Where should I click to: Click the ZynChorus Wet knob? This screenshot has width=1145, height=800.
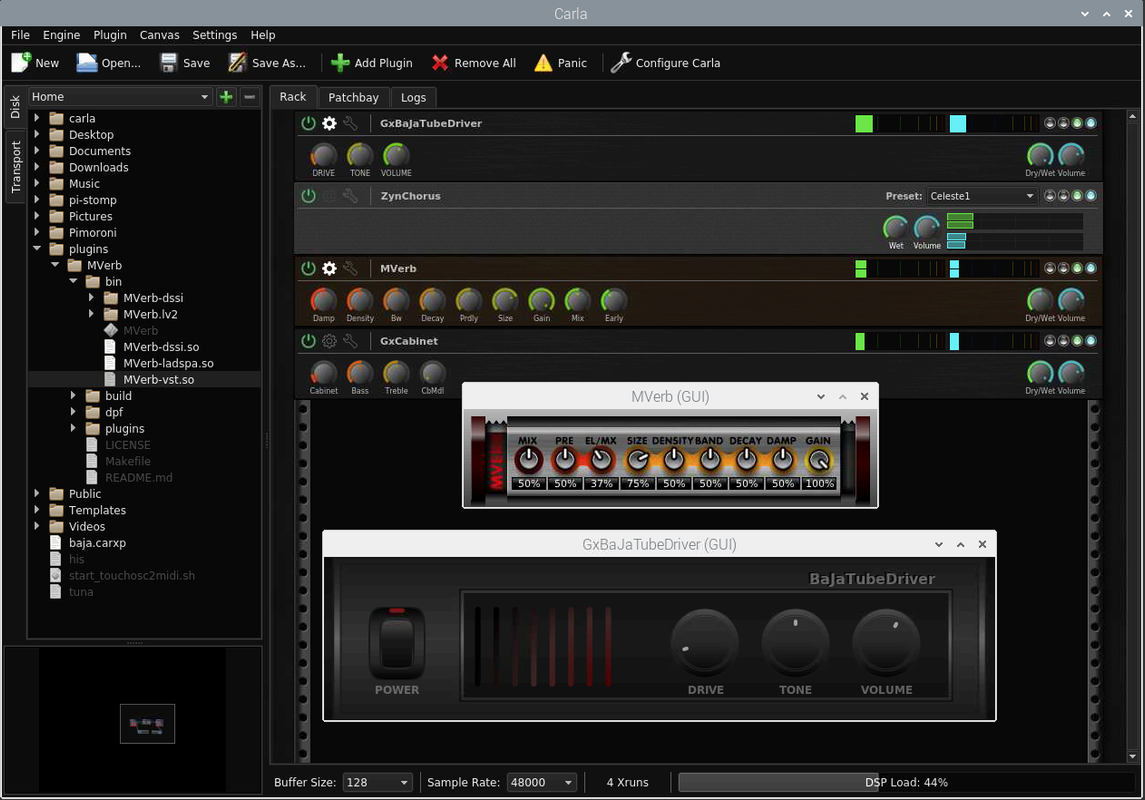(896, 228)
